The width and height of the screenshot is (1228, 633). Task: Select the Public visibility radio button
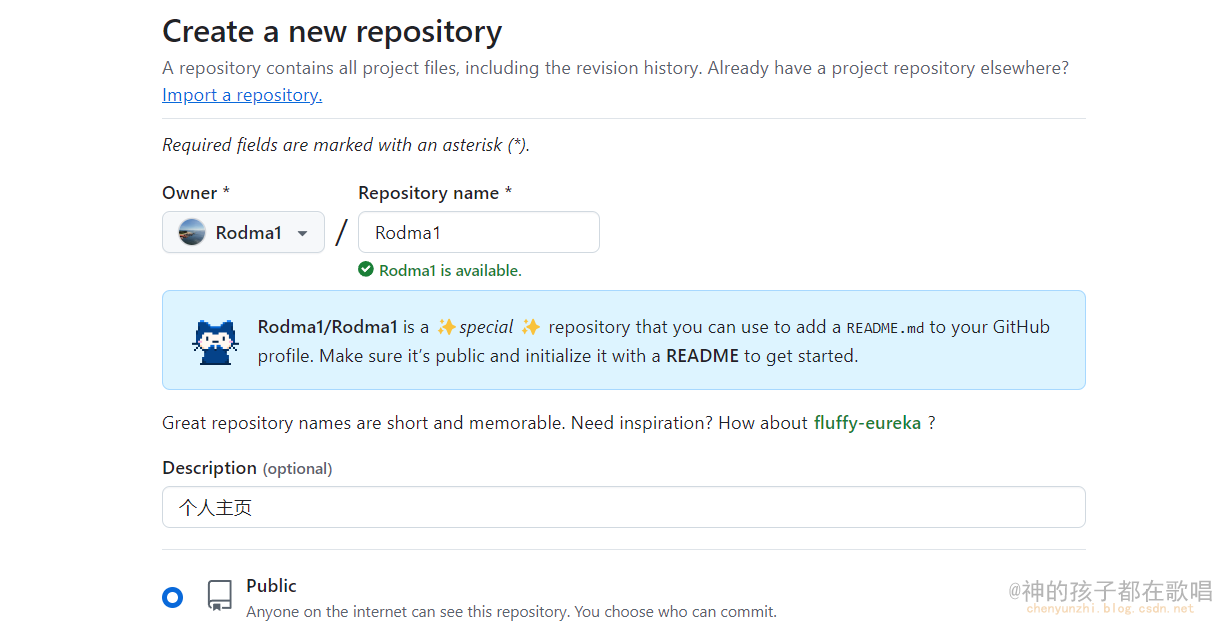[173, 598]
